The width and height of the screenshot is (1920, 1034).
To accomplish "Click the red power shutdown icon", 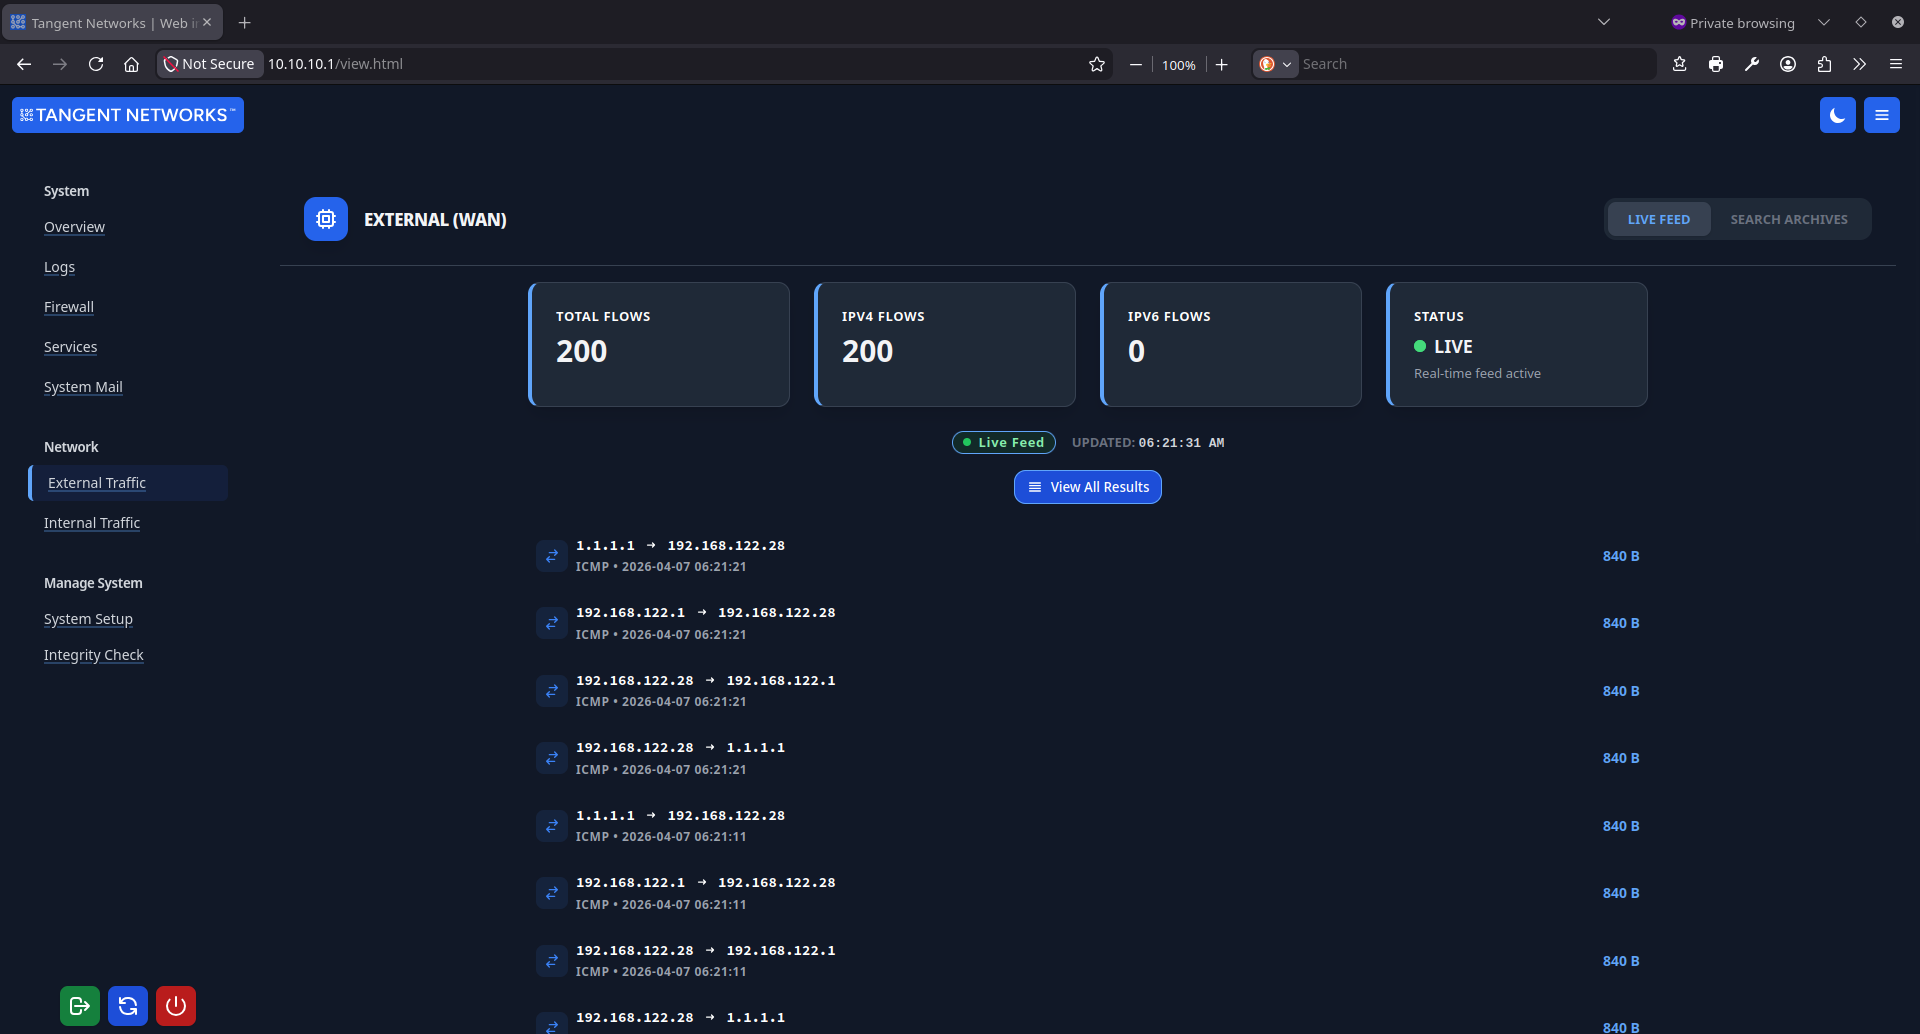I will pyautogui.click(x=176, y=1006).
